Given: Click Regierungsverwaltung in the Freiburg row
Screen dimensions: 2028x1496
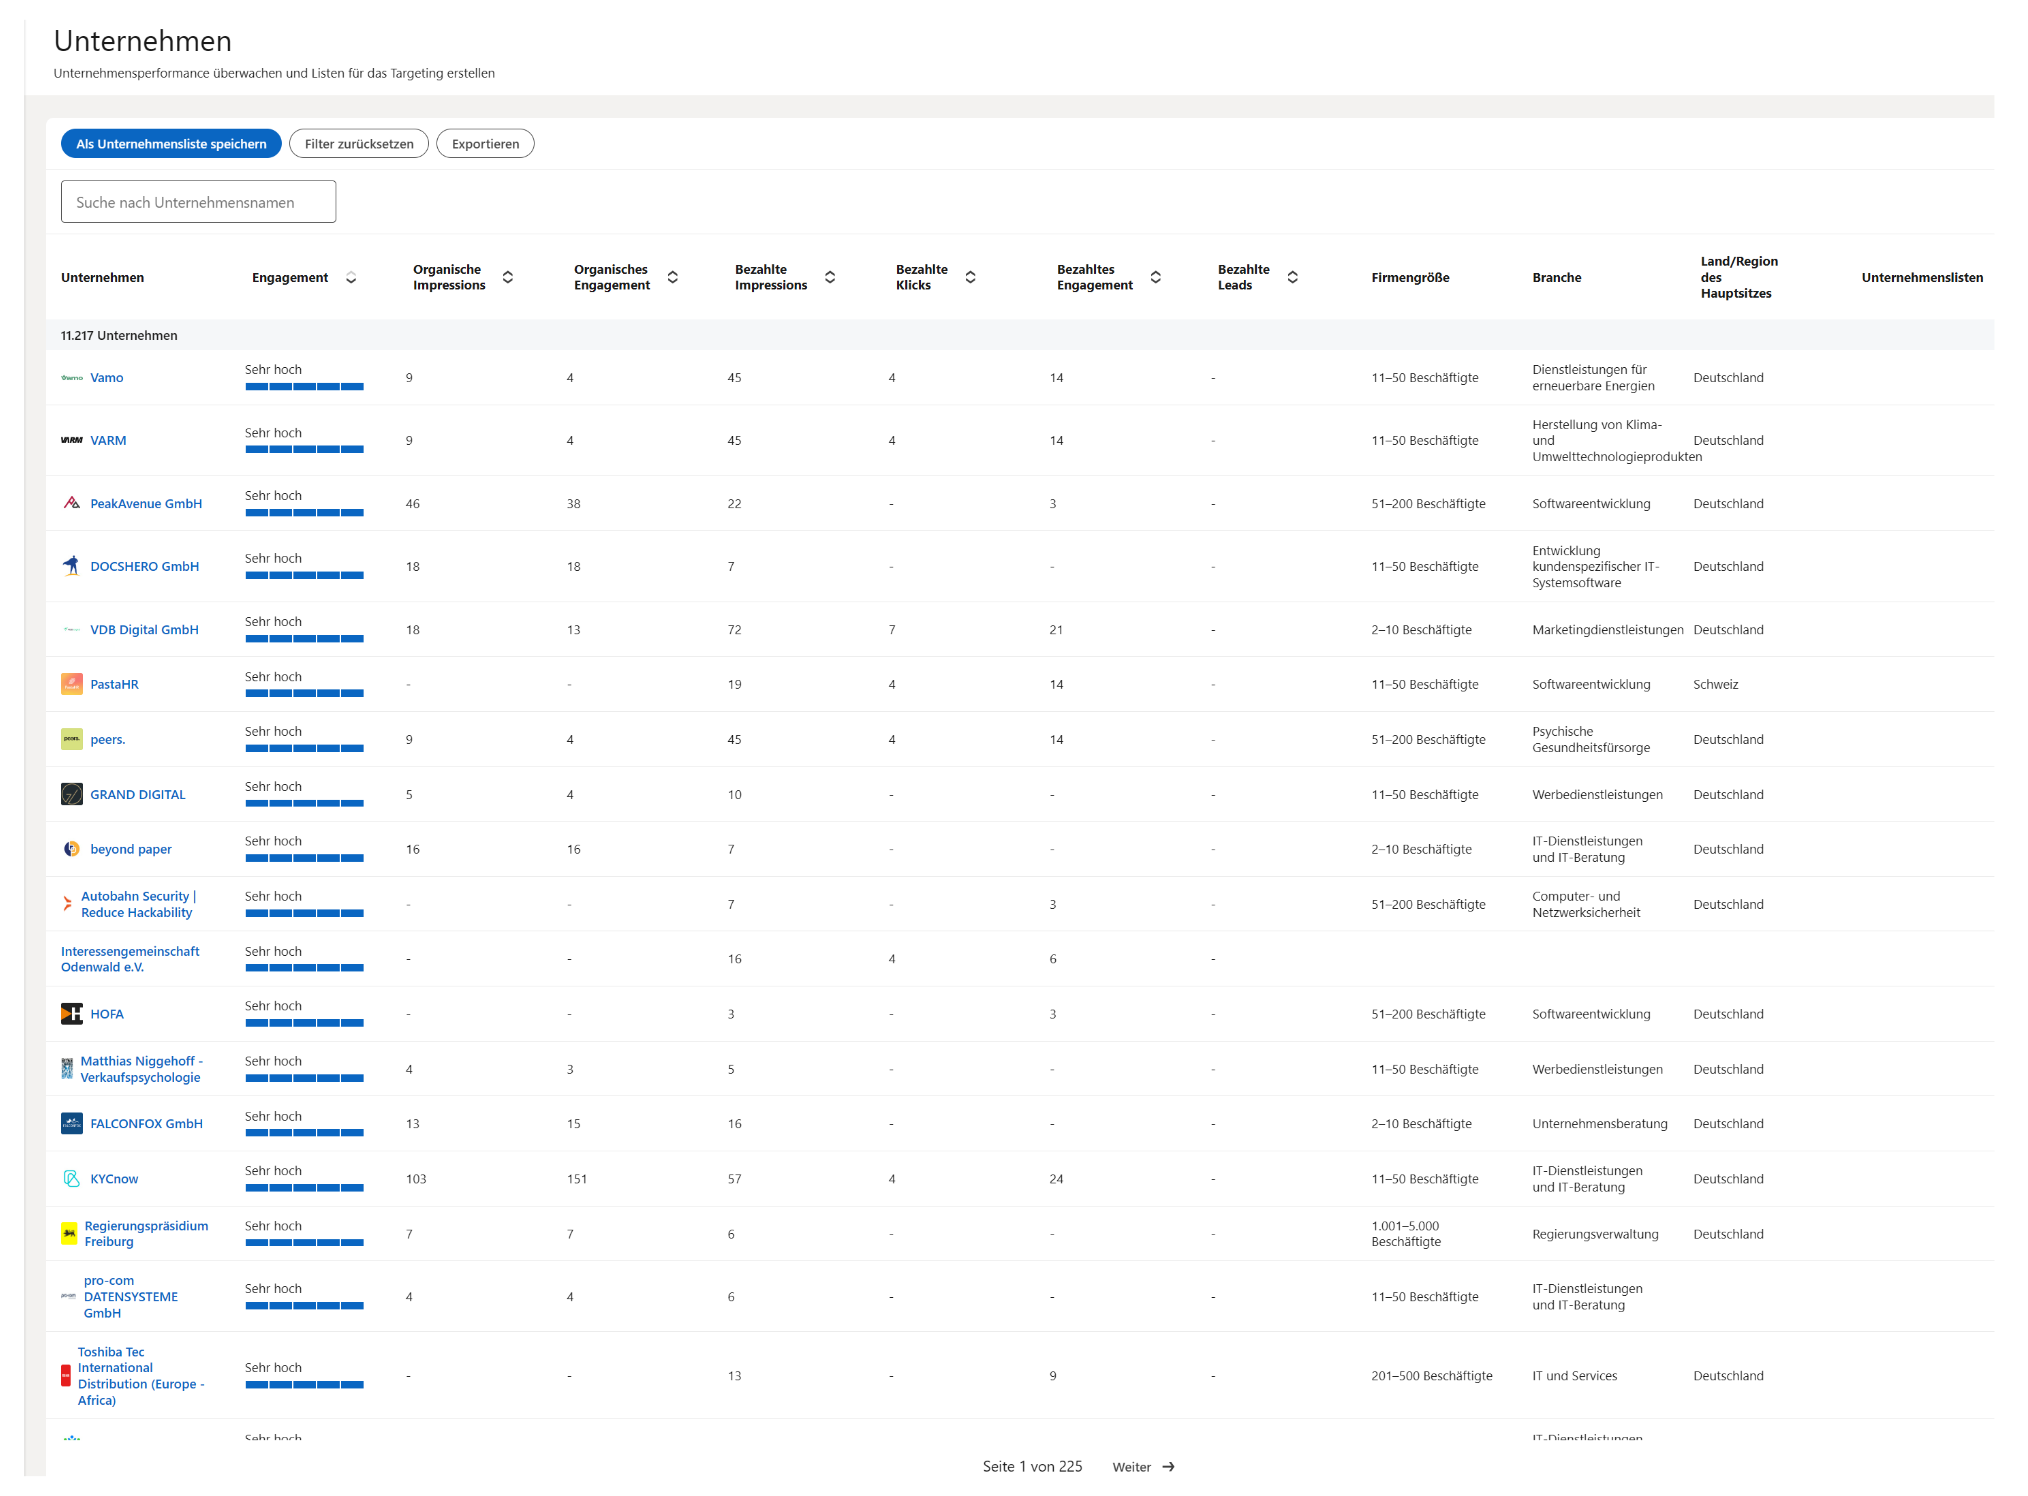Looking at the screenshot, I should click(1595, 1235).
